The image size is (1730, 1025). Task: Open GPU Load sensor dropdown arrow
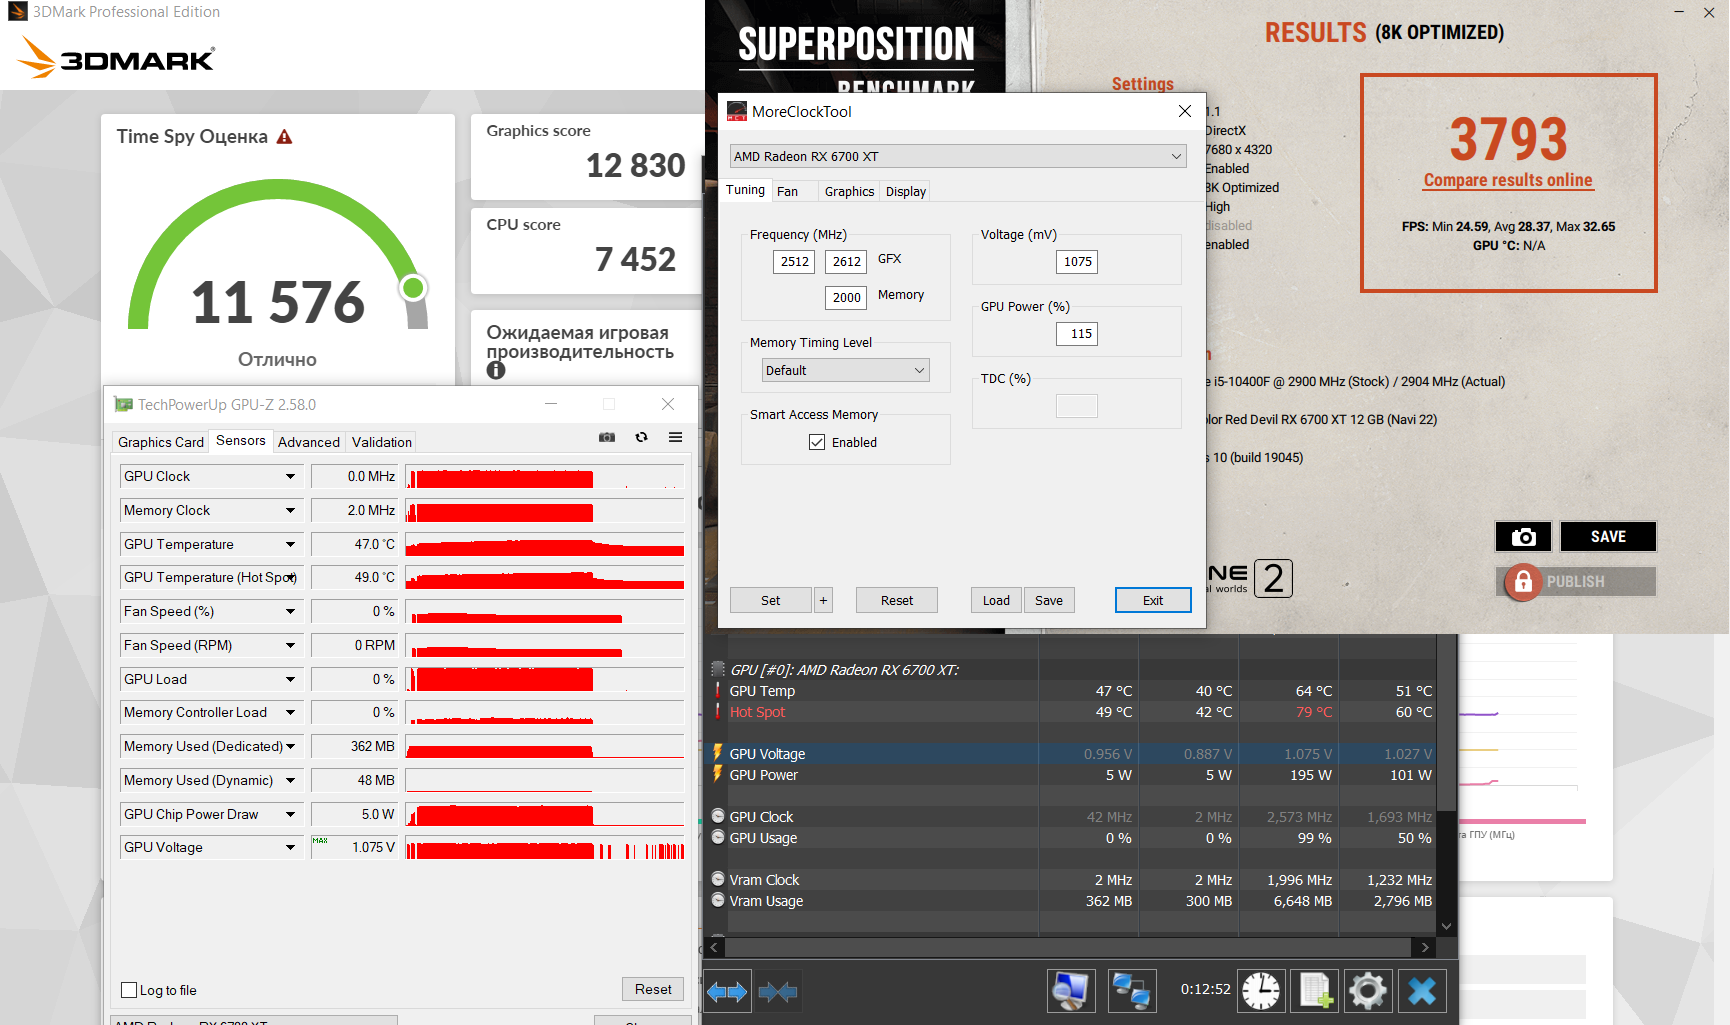tap(290, 680)
